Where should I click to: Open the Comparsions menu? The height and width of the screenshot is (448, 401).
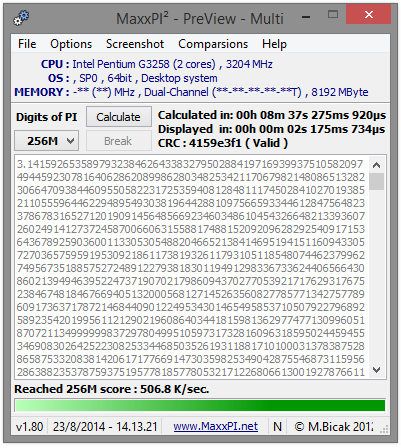213,44
